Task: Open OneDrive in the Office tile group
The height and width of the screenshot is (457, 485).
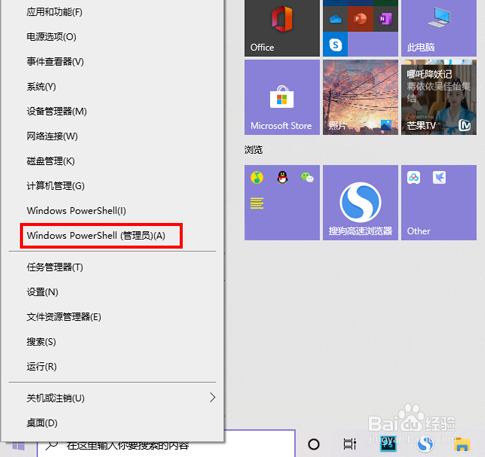Action: (335, 20)
